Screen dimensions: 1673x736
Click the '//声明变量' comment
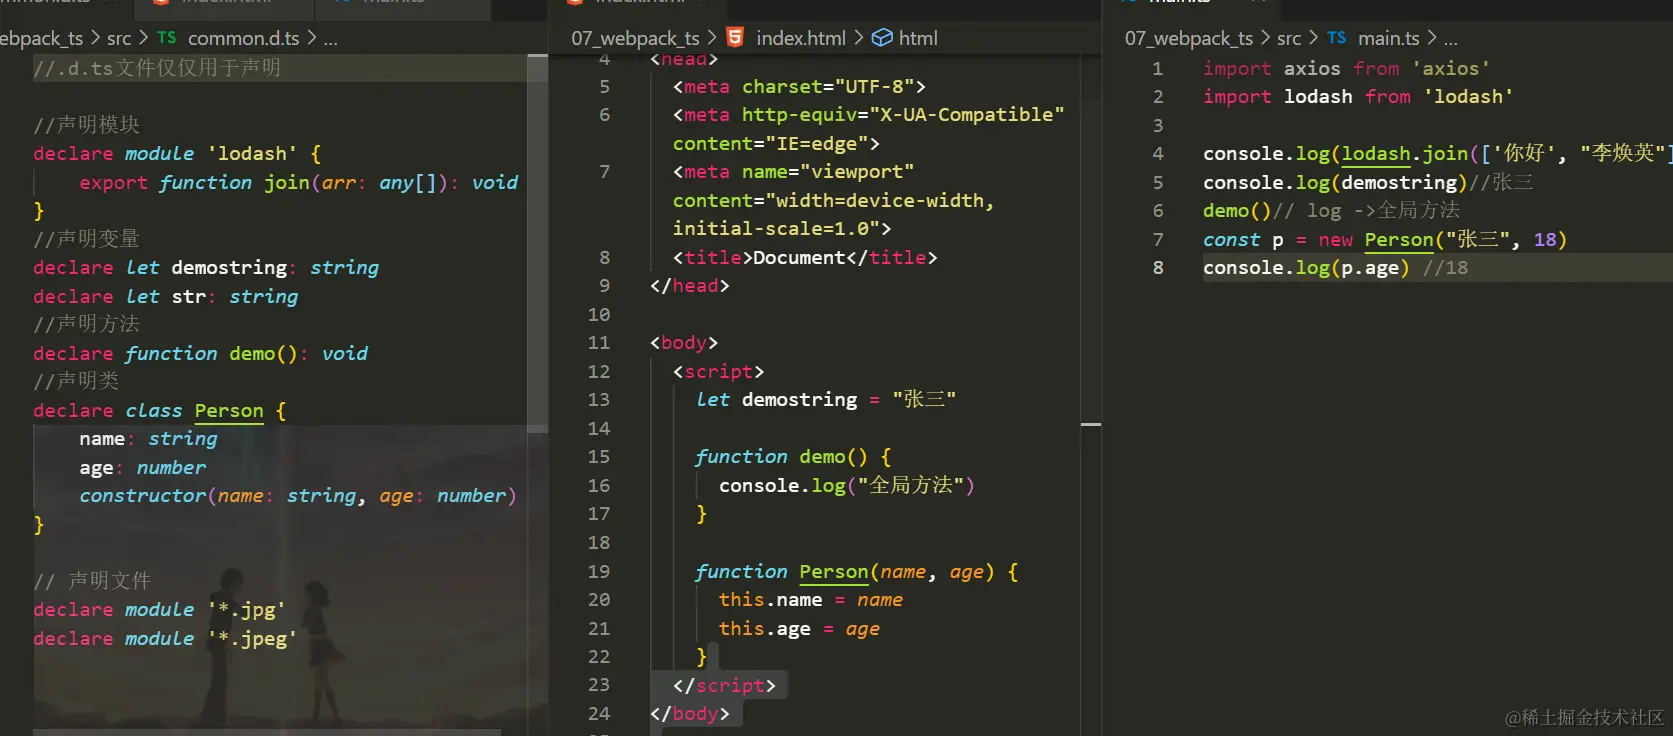[x=86, y=238]
